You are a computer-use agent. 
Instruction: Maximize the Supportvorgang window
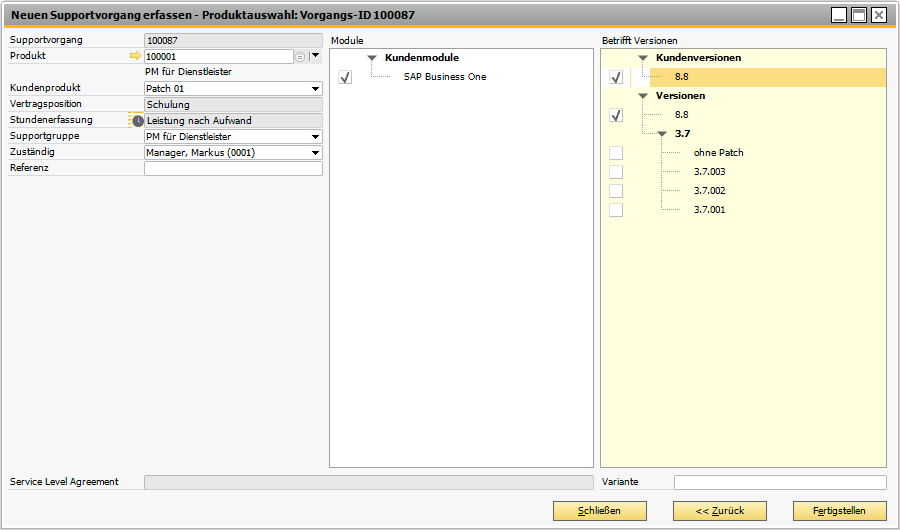coord(859,15)
